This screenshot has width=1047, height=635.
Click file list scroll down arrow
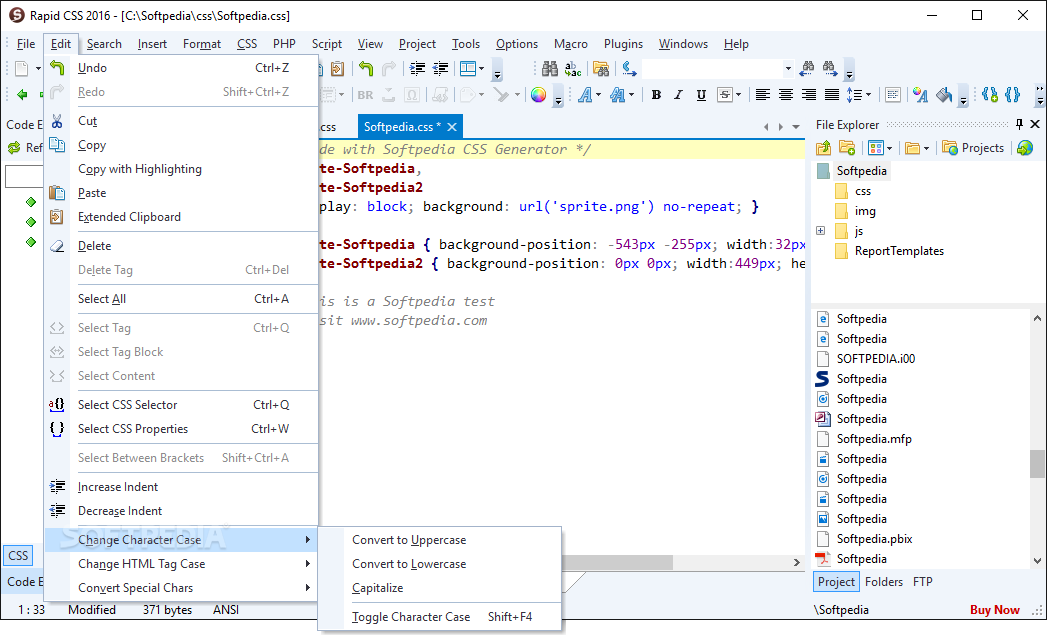coord(1037,561)
